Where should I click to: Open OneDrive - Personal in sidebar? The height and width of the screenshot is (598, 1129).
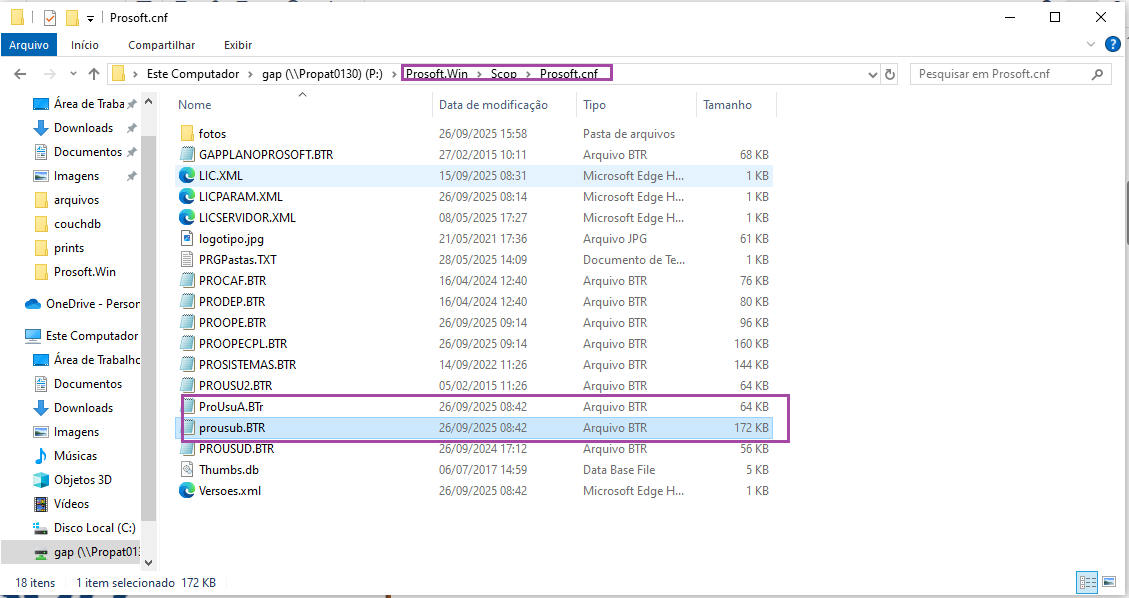[82, 304]
